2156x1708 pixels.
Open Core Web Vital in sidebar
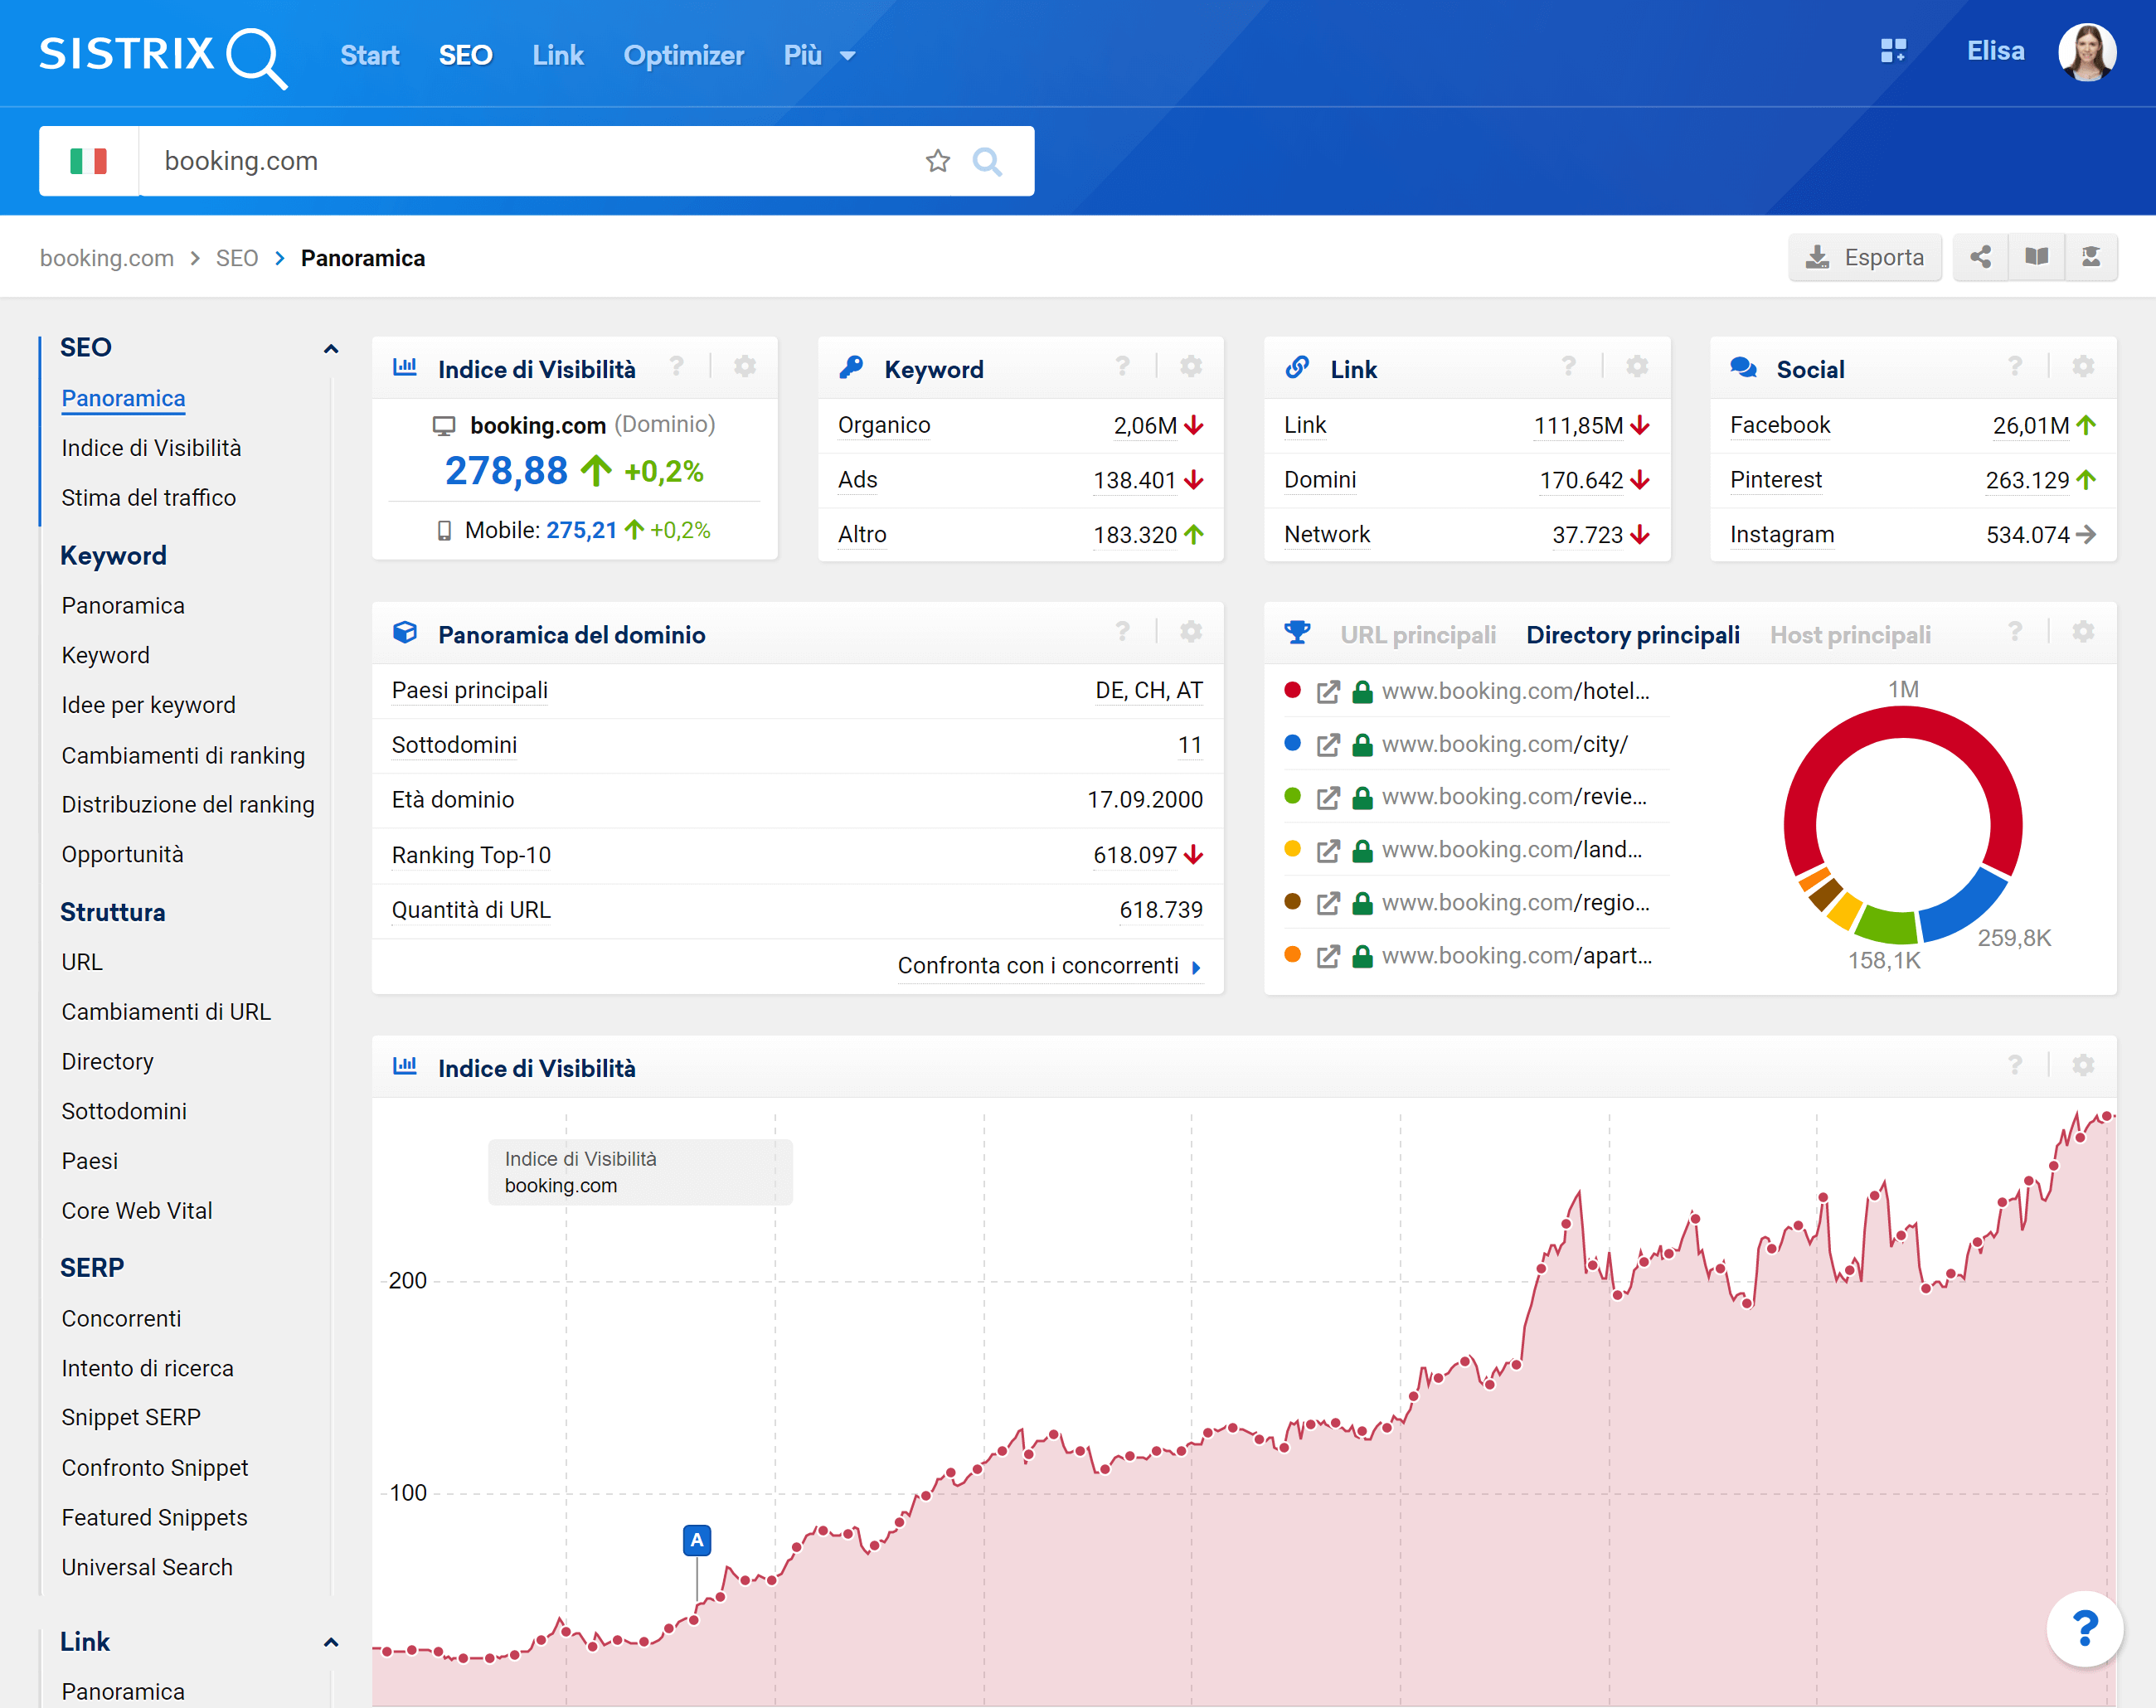pos(137,1211)
